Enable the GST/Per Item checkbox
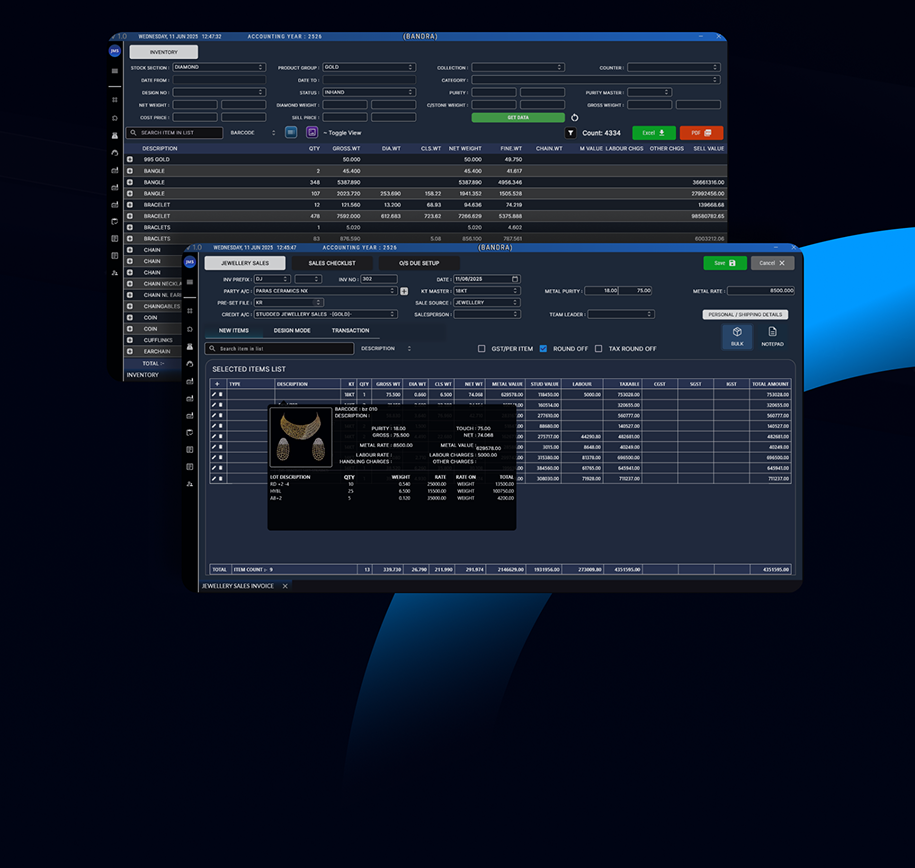The width and height of the screenshot is (915, 868). (x=481, y=348)
